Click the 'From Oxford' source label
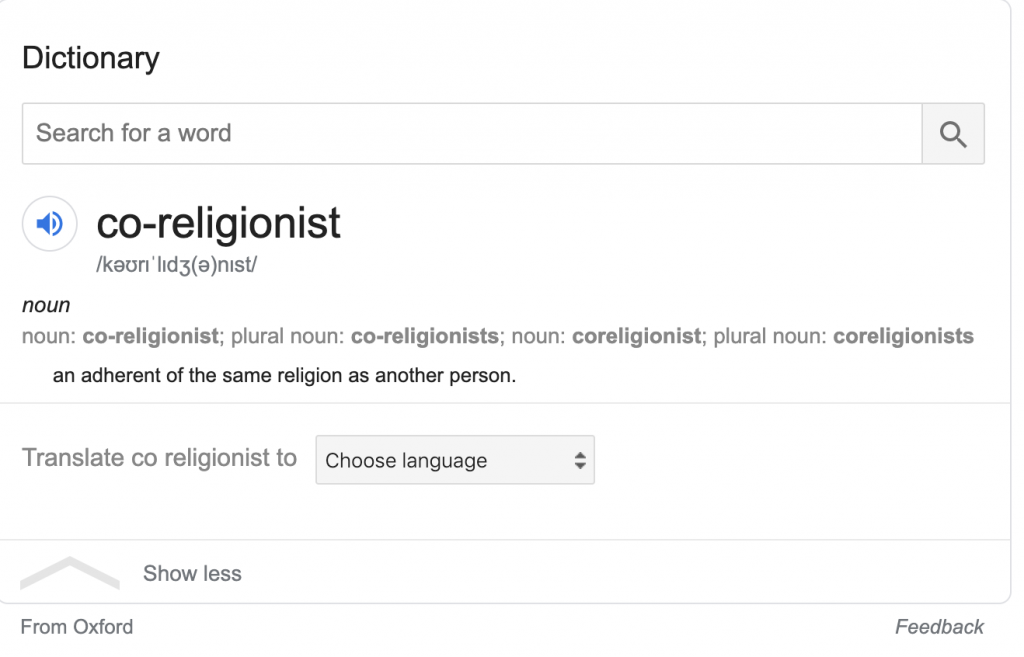The width and height of the screenshot is (1024, 657). coord(77,627)
